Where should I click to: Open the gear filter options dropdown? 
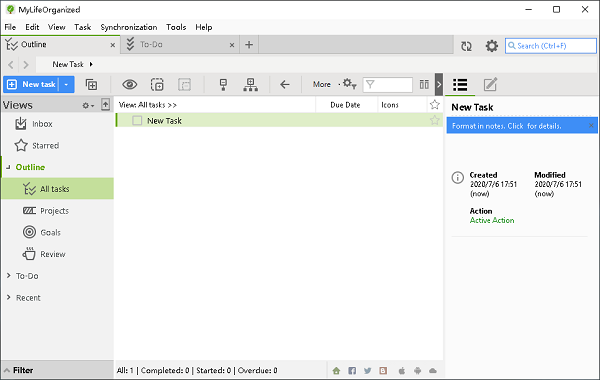pyautogui.click(x=349, y=84)
